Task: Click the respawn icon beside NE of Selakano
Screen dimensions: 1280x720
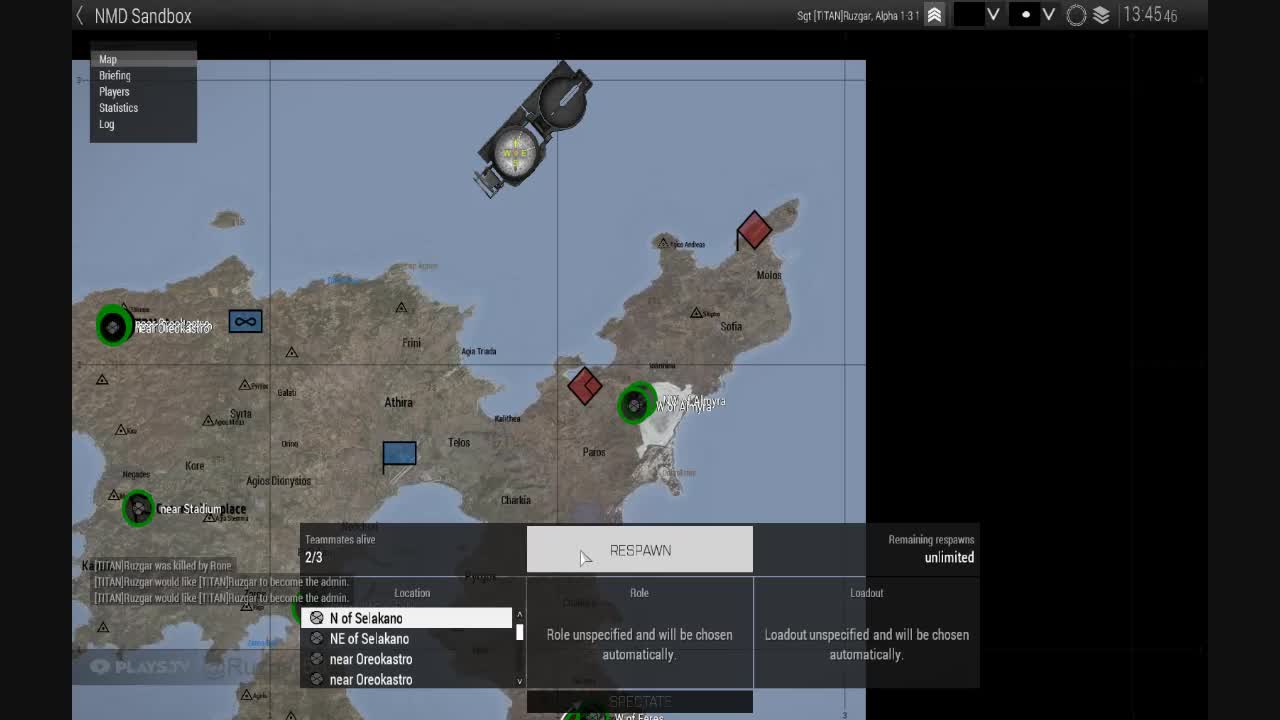Action: tap(317, 638)
